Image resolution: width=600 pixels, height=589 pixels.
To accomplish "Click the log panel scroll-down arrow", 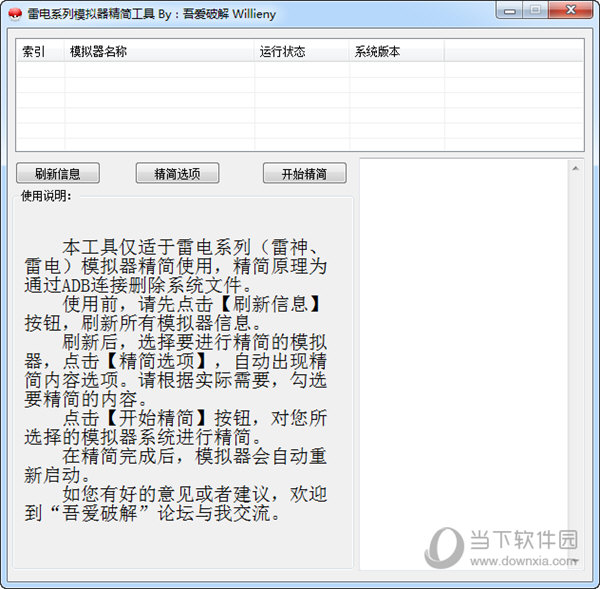I will coord(576,561).
